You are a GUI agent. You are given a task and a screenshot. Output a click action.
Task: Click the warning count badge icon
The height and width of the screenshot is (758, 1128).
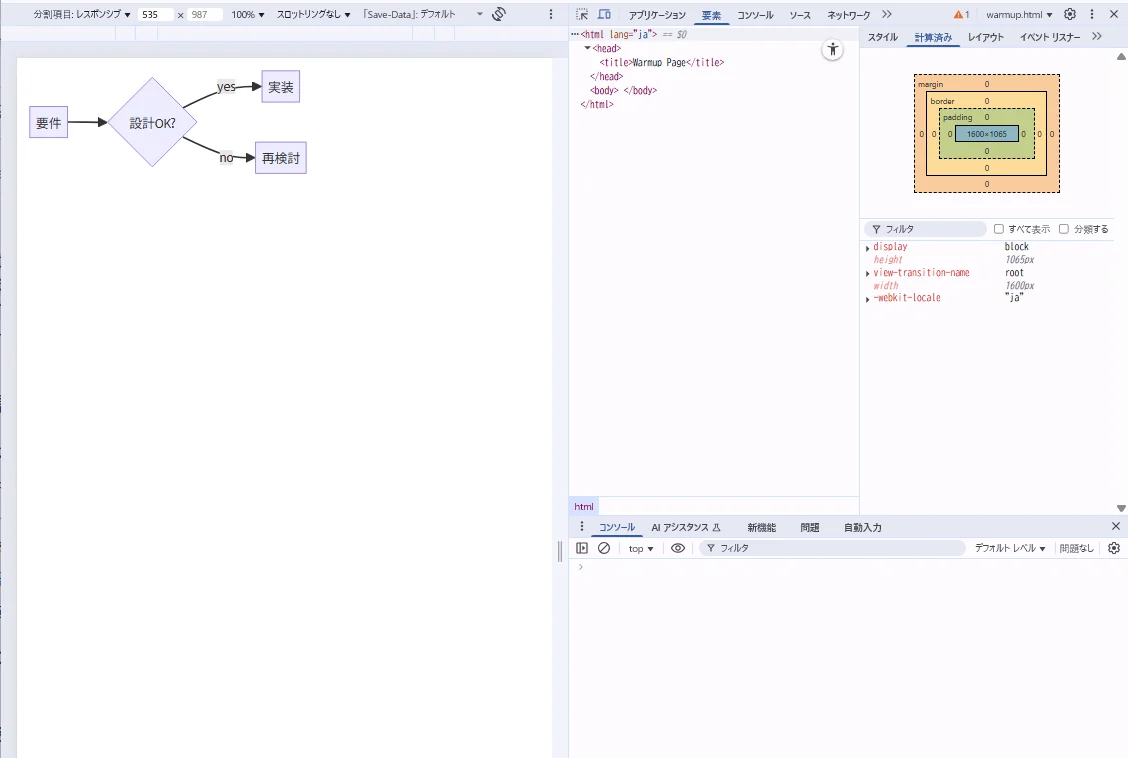point(961,15)
